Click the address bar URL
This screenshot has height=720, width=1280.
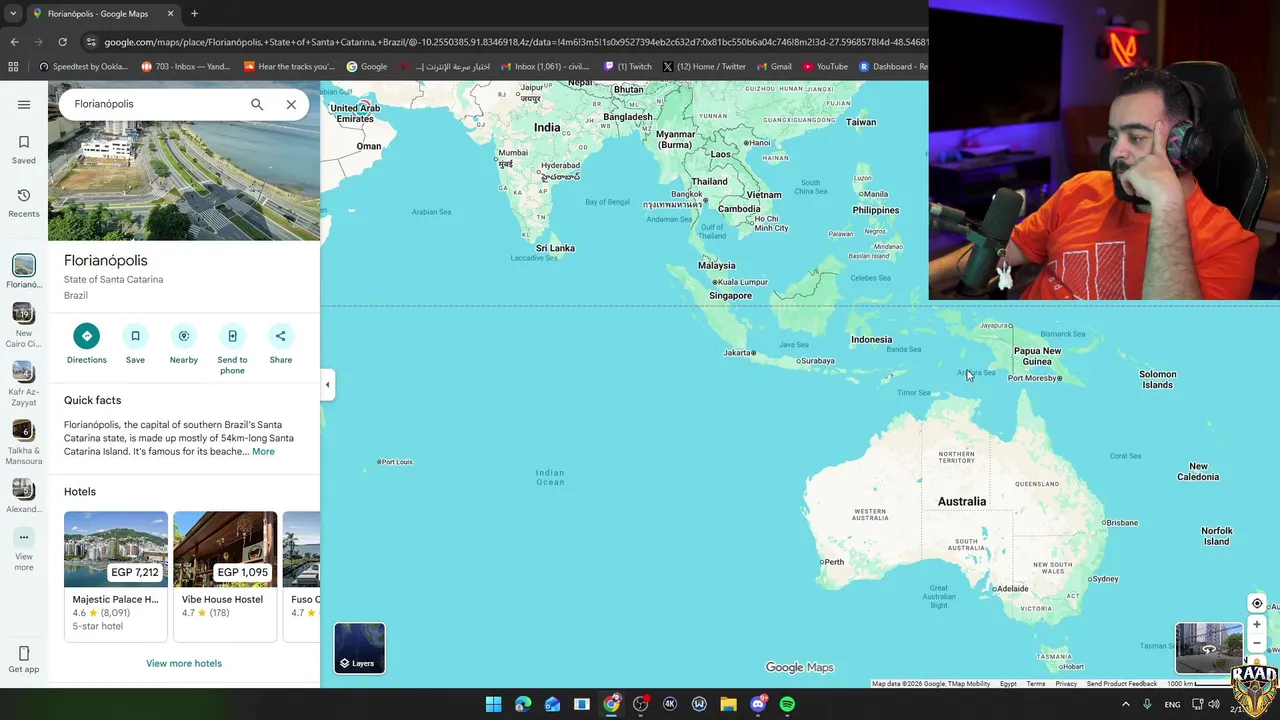tap(515, 42)
